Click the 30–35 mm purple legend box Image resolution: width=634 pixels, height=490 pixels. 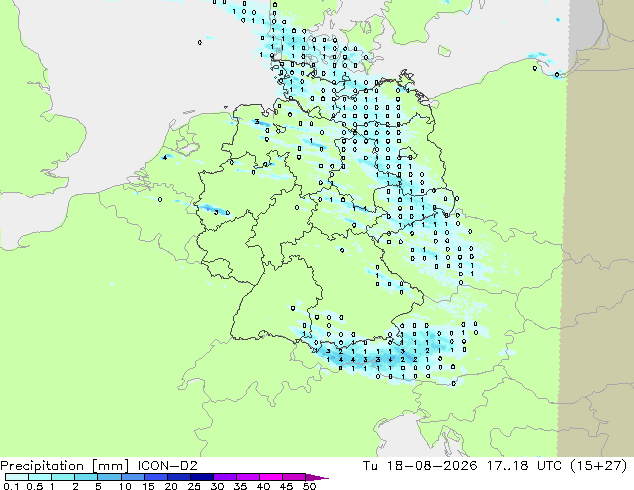point(224,477)
